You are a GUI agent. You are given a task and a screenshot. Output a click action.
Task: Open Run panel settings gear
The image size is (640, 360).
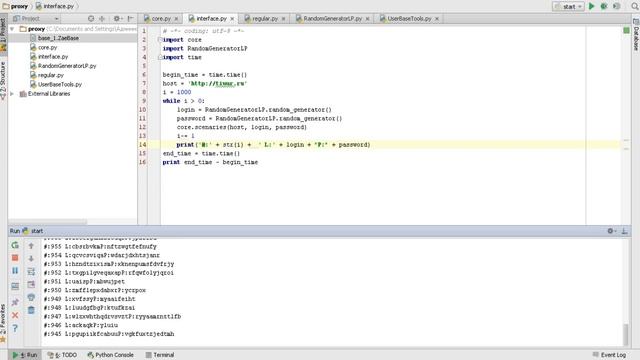click(611, 231)
